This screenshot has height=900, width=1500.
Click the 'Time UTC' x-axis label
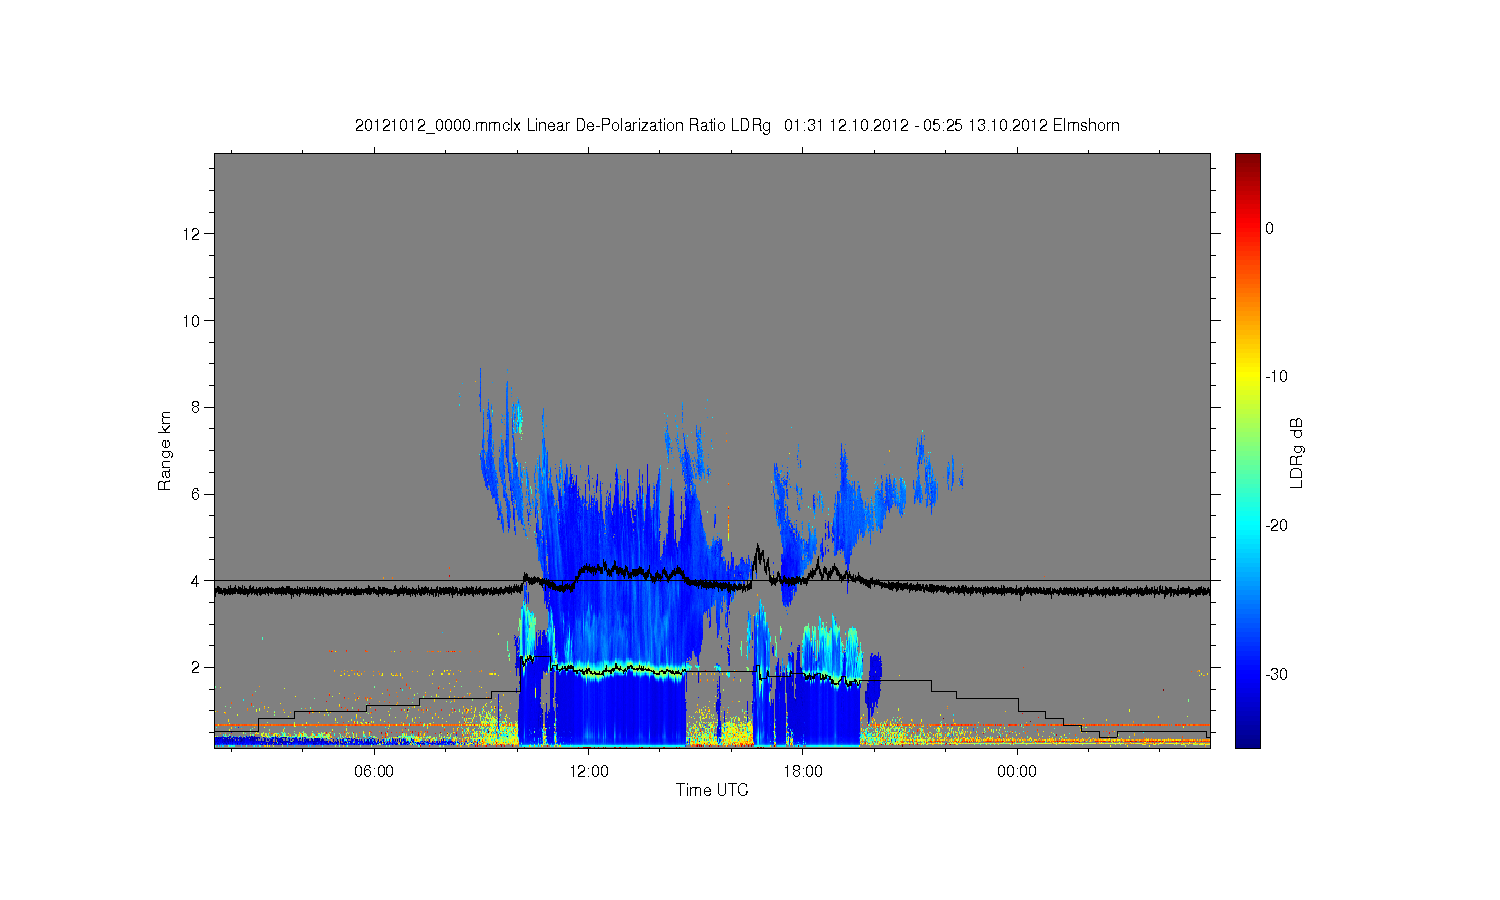(x=712, y=790)
